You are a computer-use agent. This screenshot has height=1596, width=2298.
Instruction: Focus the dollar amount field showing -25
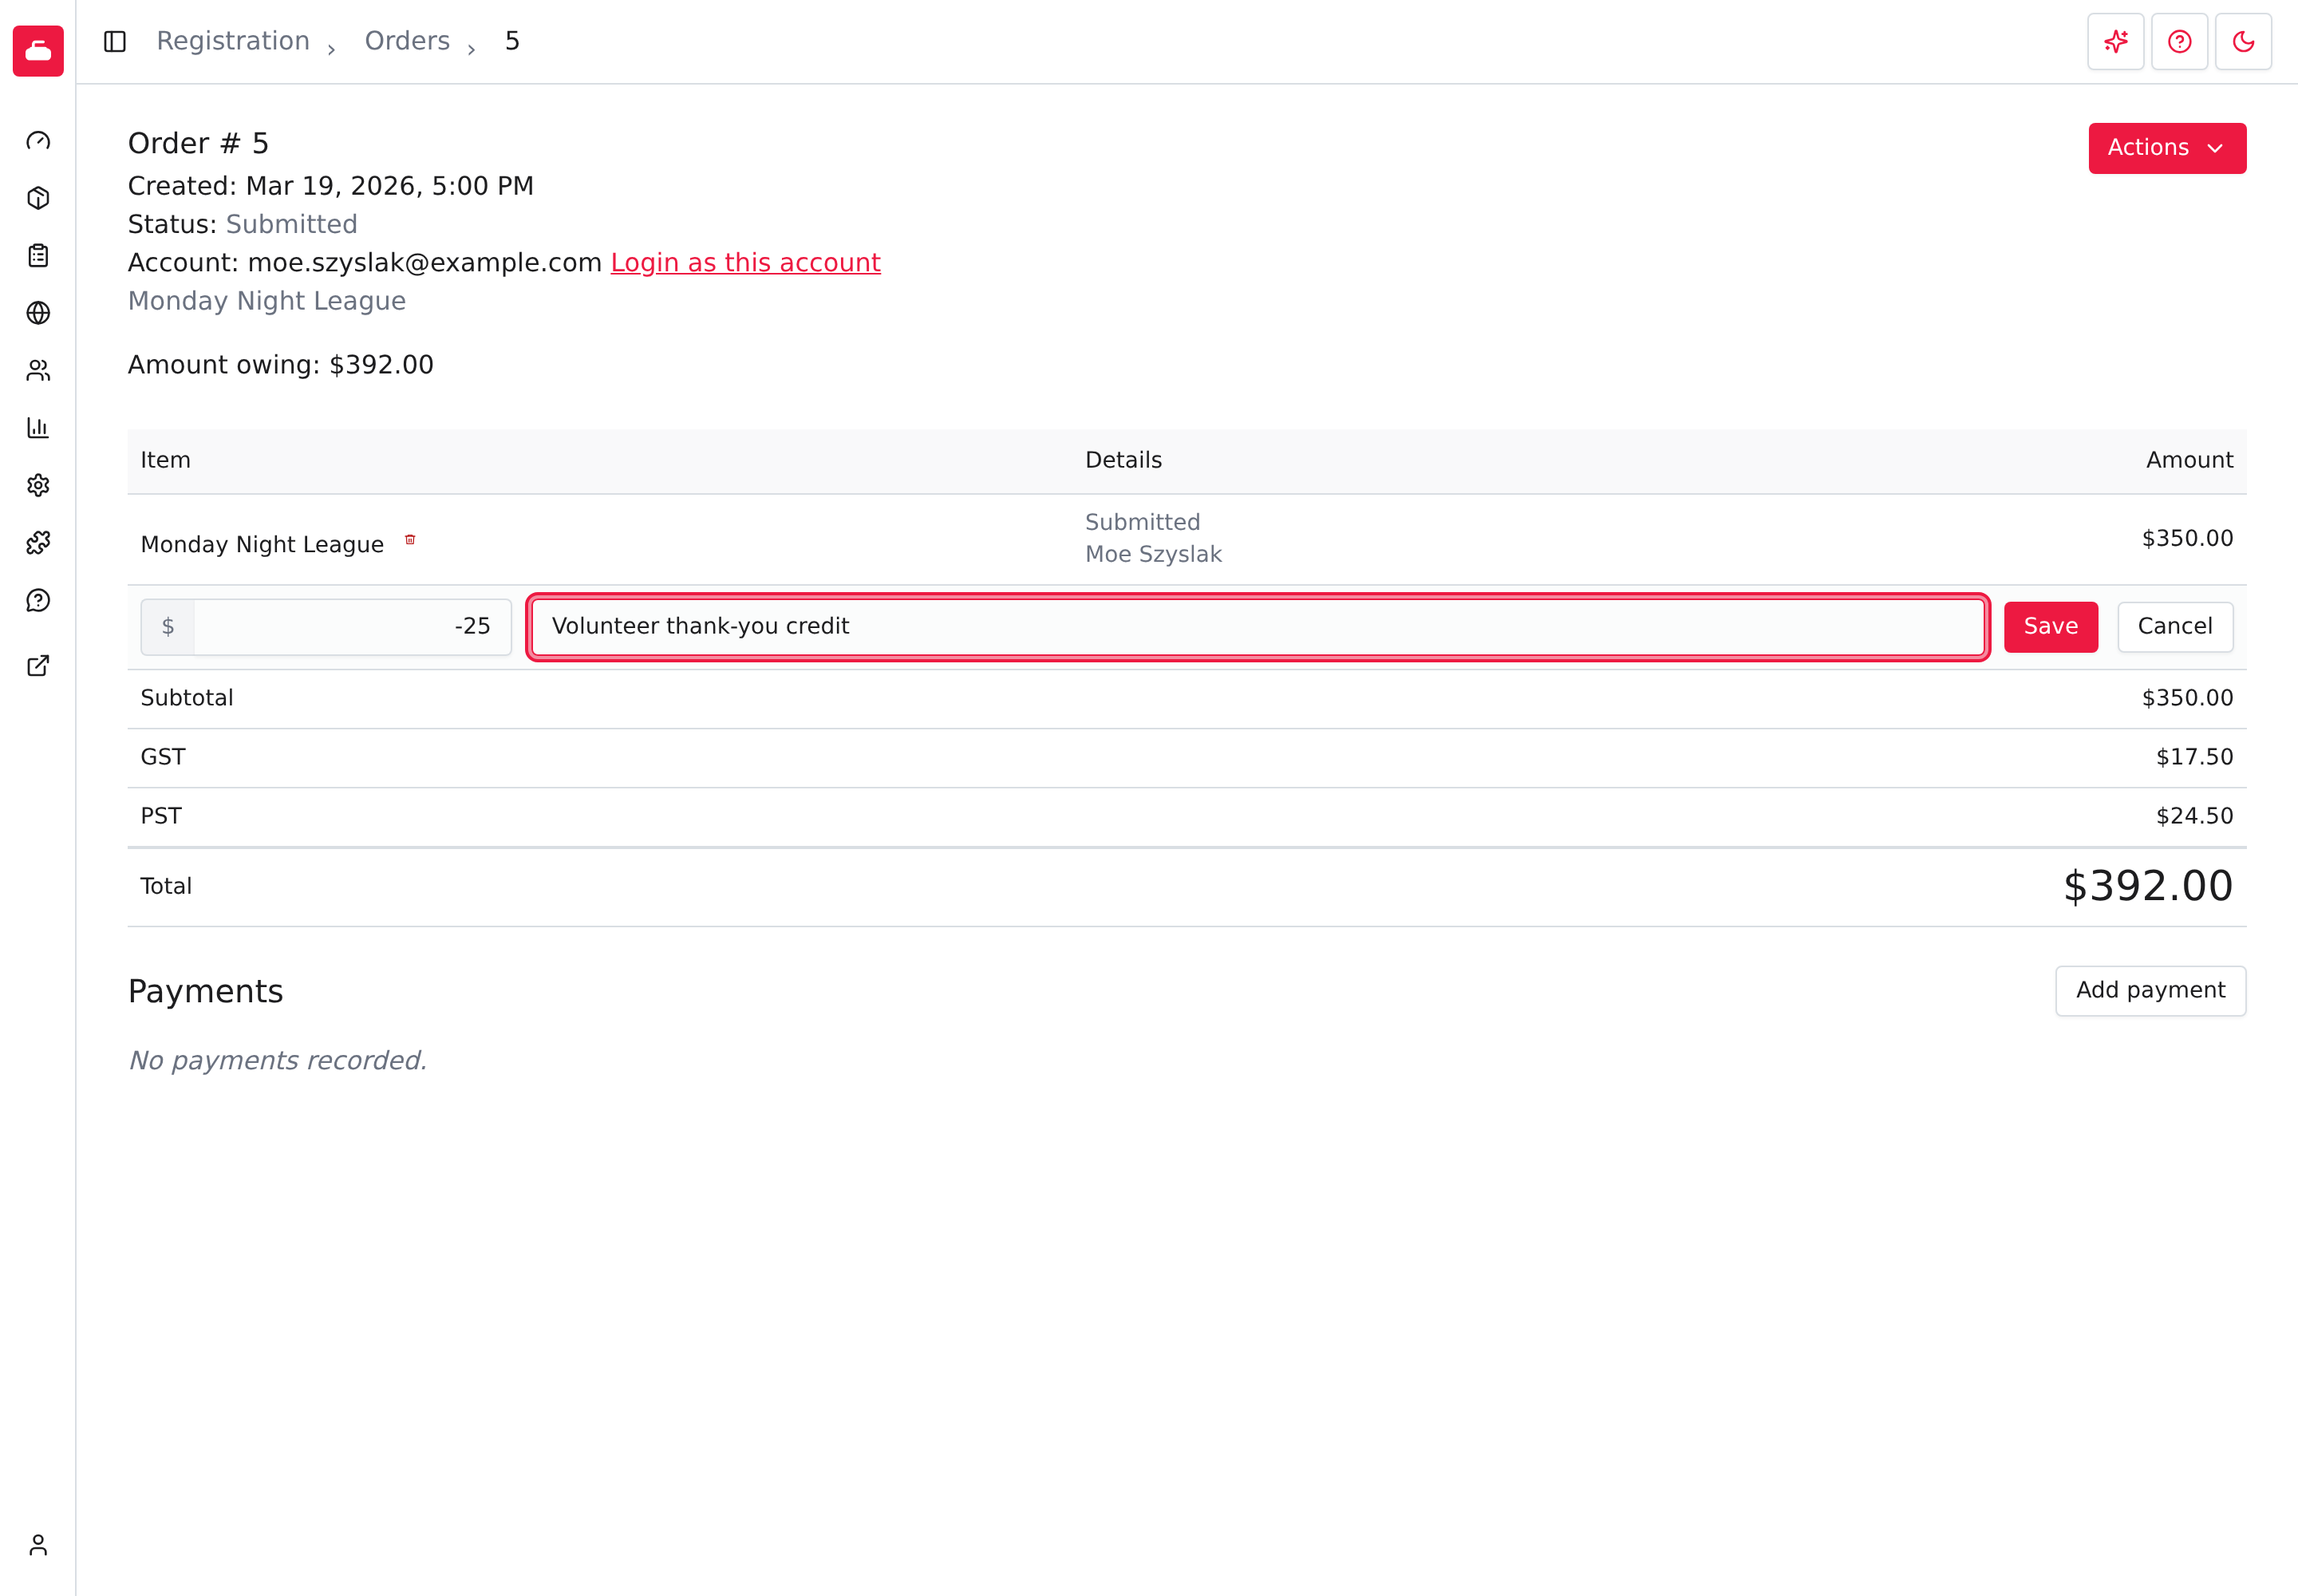point(352,627)
